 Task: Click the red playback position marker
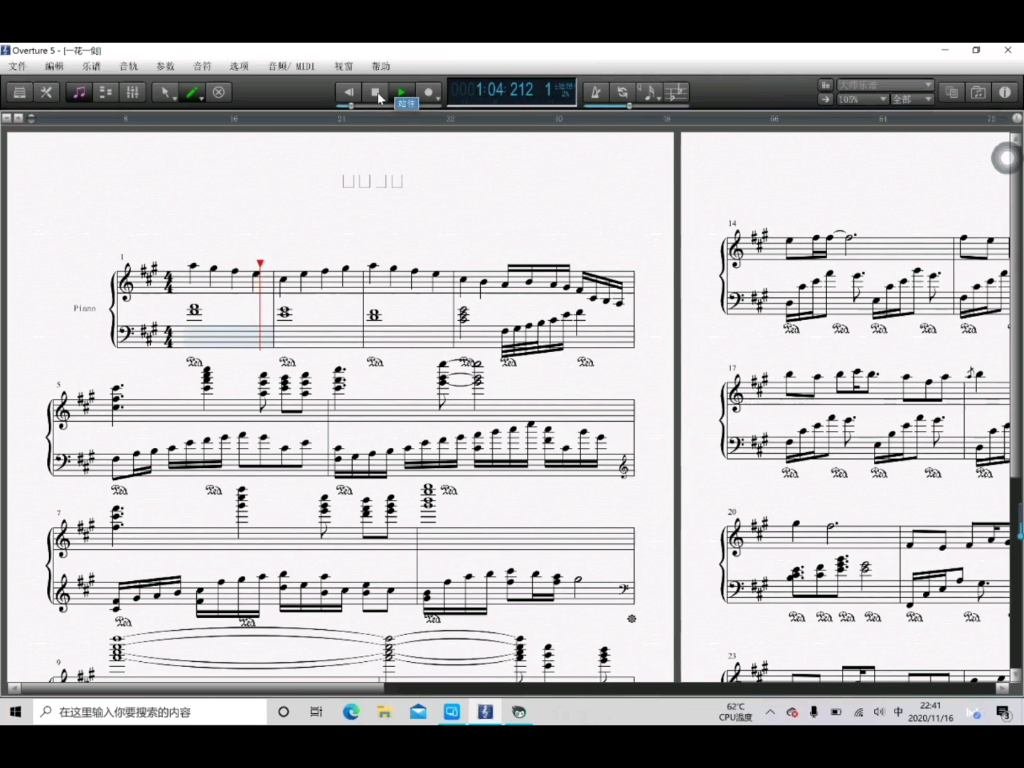point(260,263)
